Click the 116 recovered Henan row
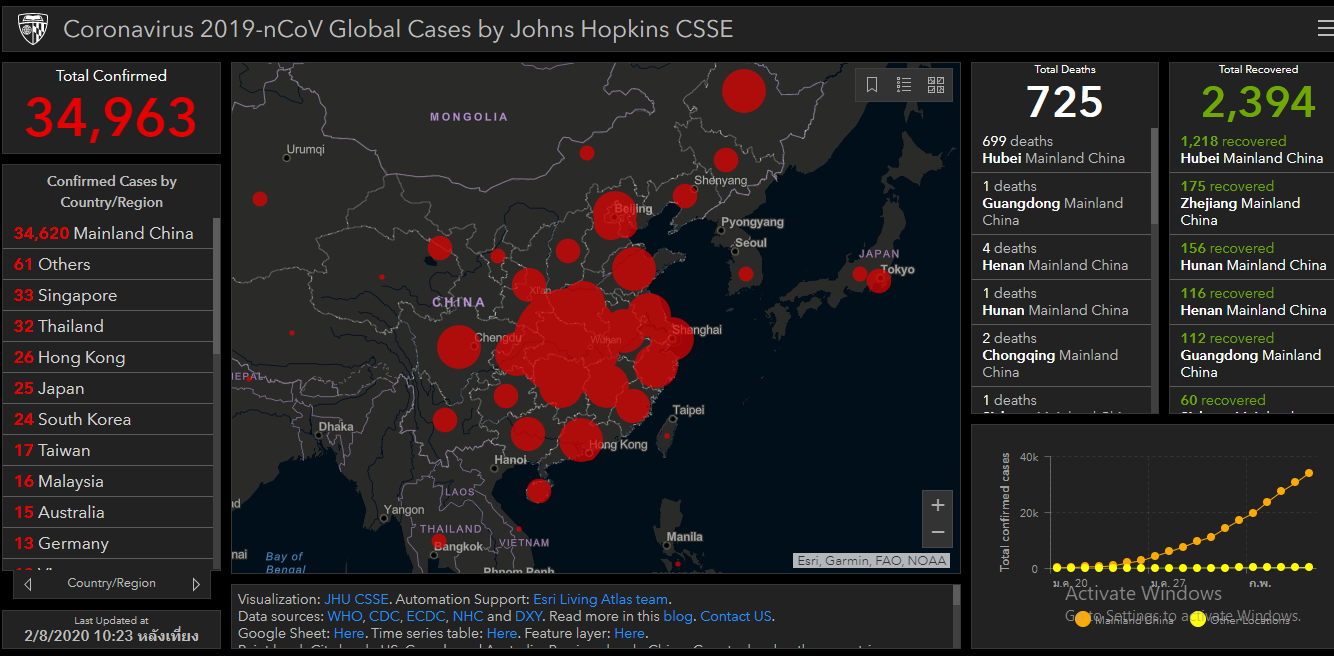1334x656 pixels. (1252, 302)
